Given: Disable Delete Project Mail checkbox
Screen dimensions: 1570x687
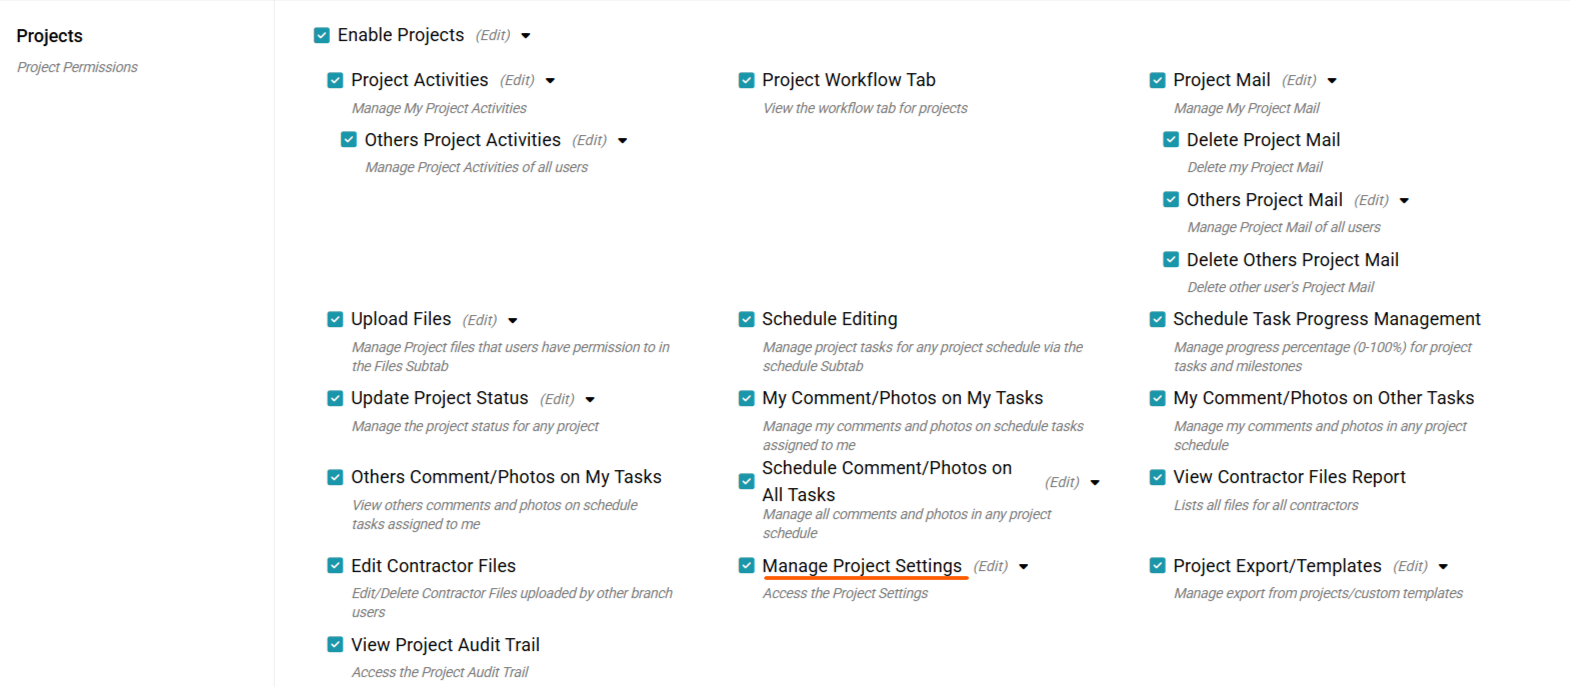Looking at the screenshot, I should (x=1171, y=140).
